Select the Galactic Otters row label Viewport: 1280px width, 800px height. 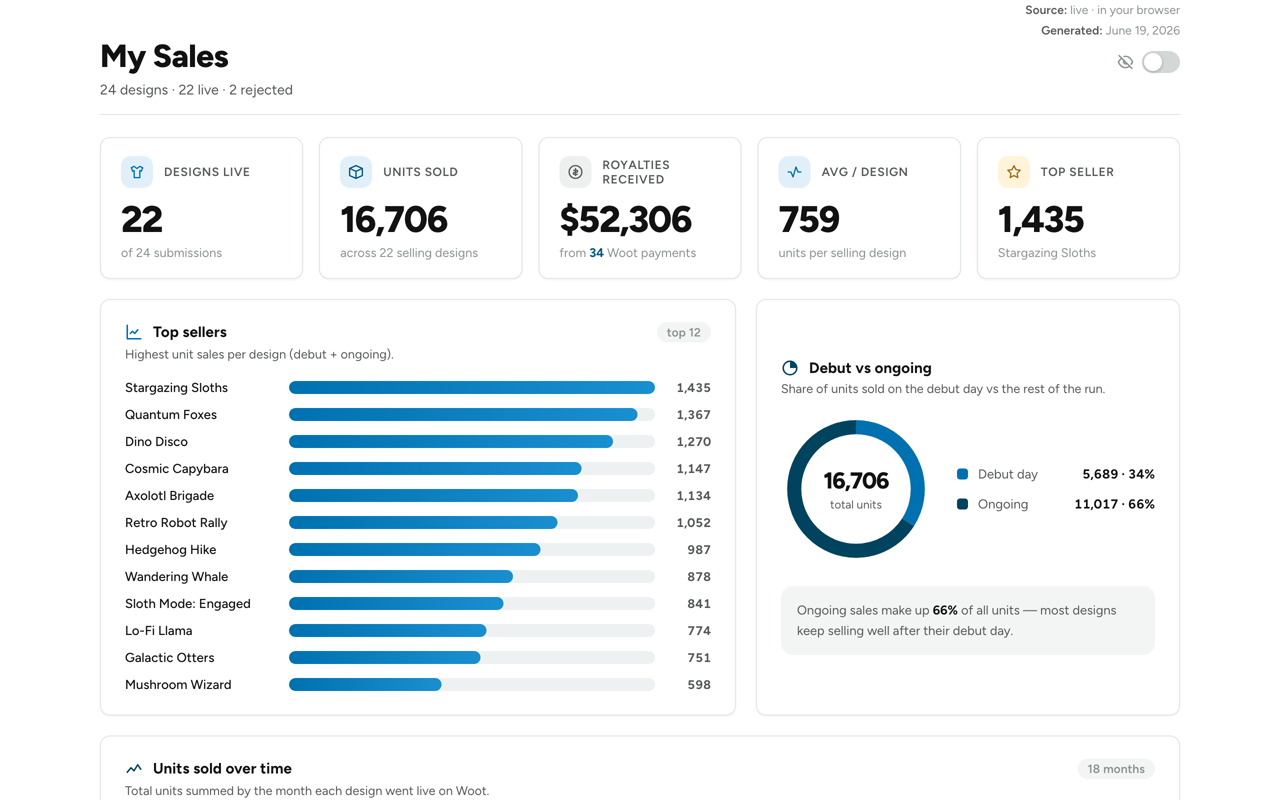tap(170, 658)
